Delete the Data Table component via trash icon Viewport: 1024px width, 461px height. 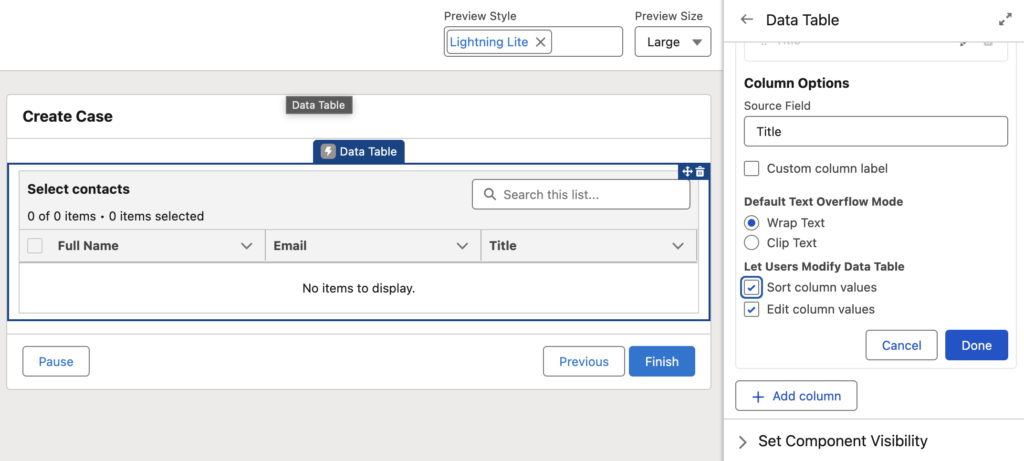coord(700,172)
